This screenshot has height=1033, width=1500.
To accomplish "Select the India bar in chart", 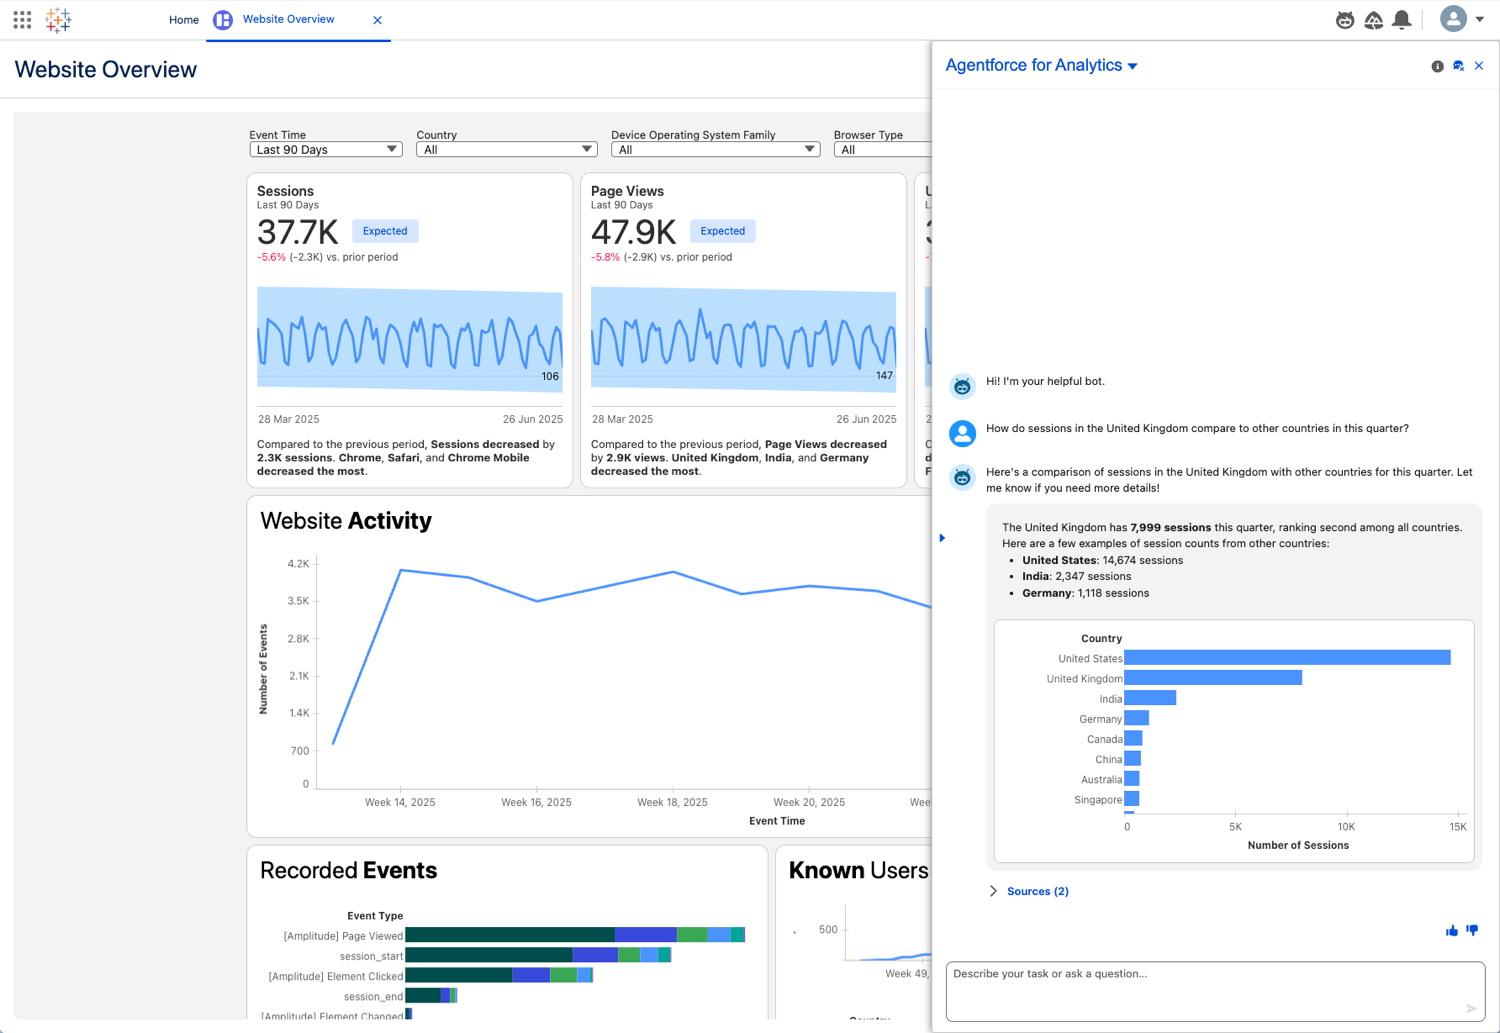I will 1150,698.
